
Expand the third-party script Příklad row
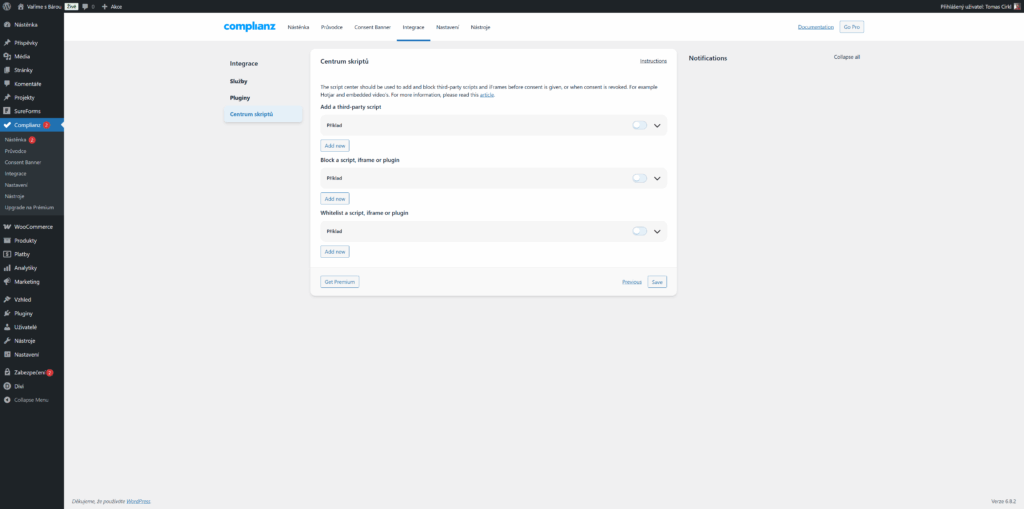tap(657, 125)
